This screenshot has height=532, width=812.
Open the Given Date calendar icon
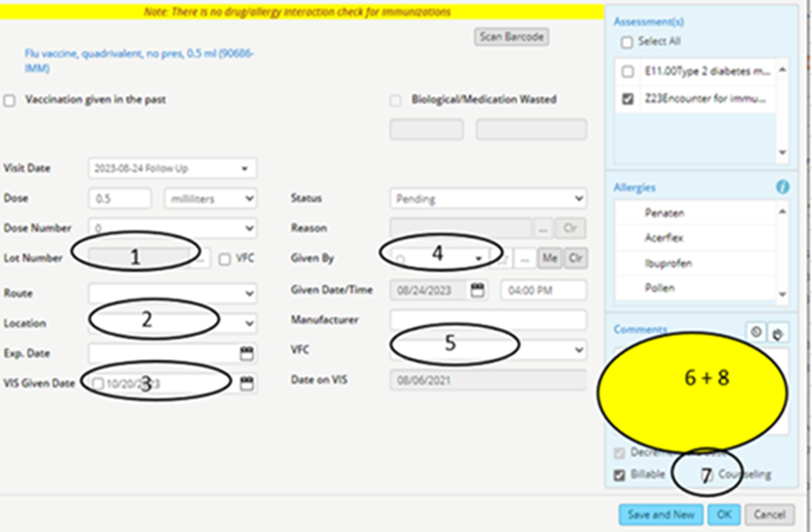pos(477,290)
